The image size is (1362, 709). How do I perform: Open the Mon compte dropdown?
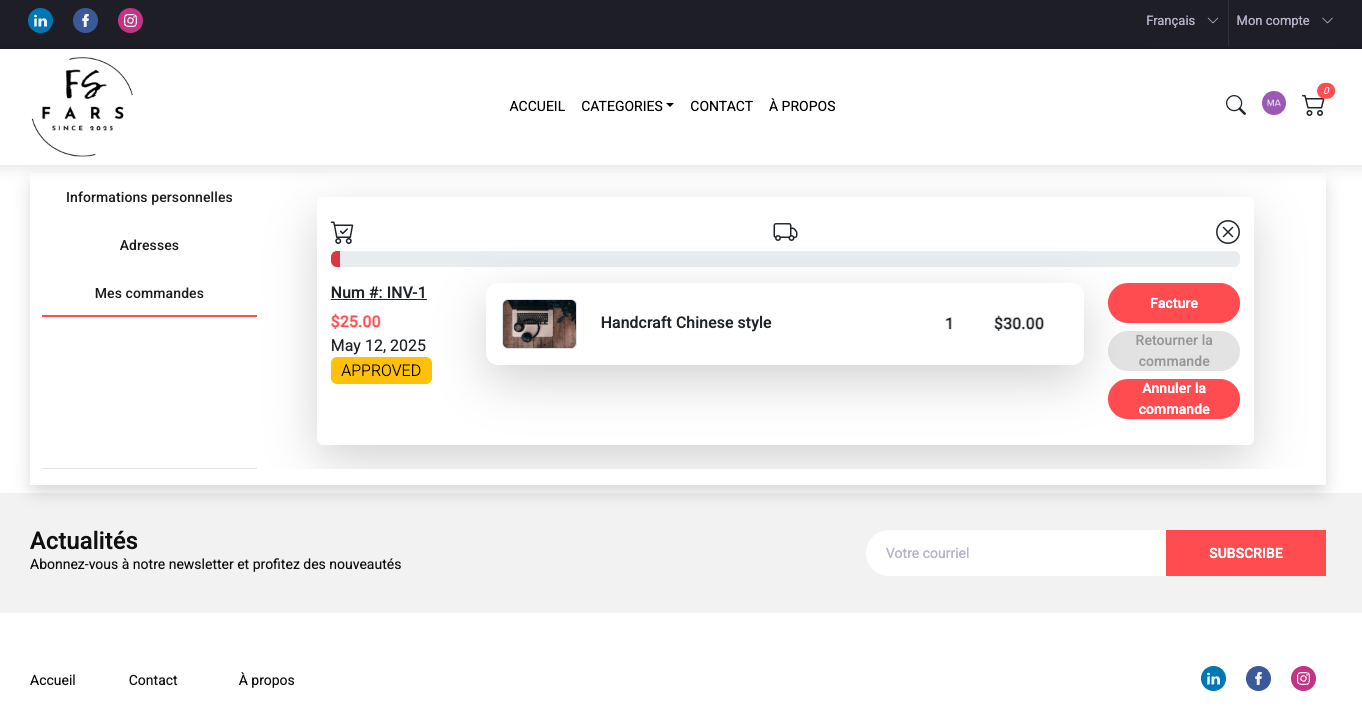coord(1284,20)
